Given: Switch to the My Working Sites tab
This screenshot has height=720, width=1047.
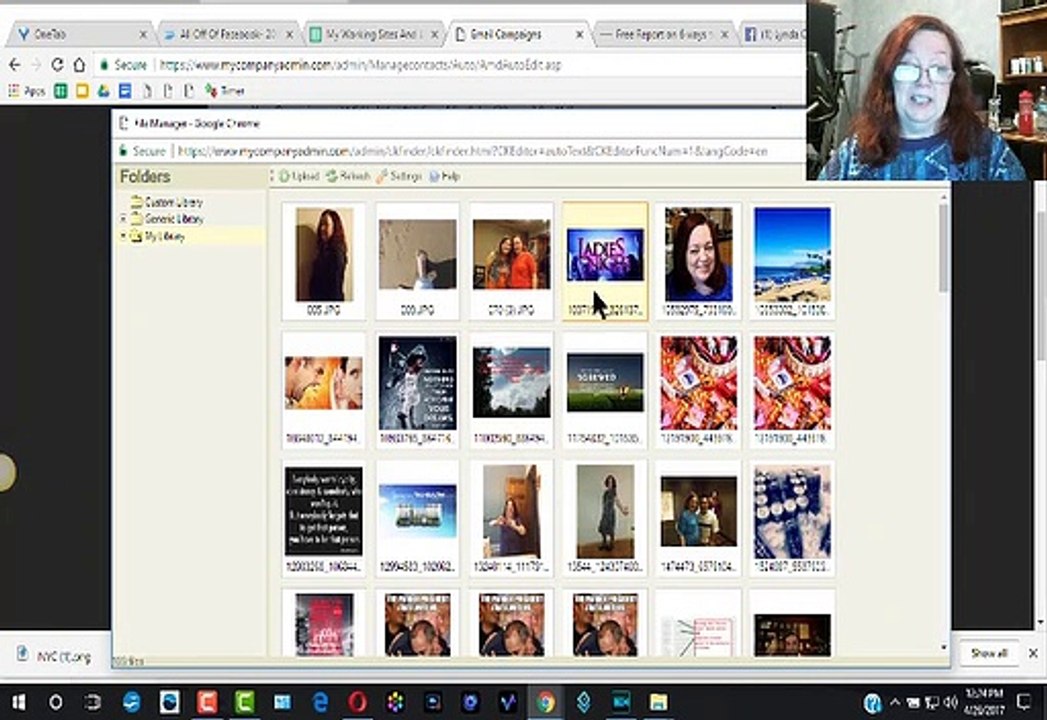Looking at the screenshot, I should 373,33.
